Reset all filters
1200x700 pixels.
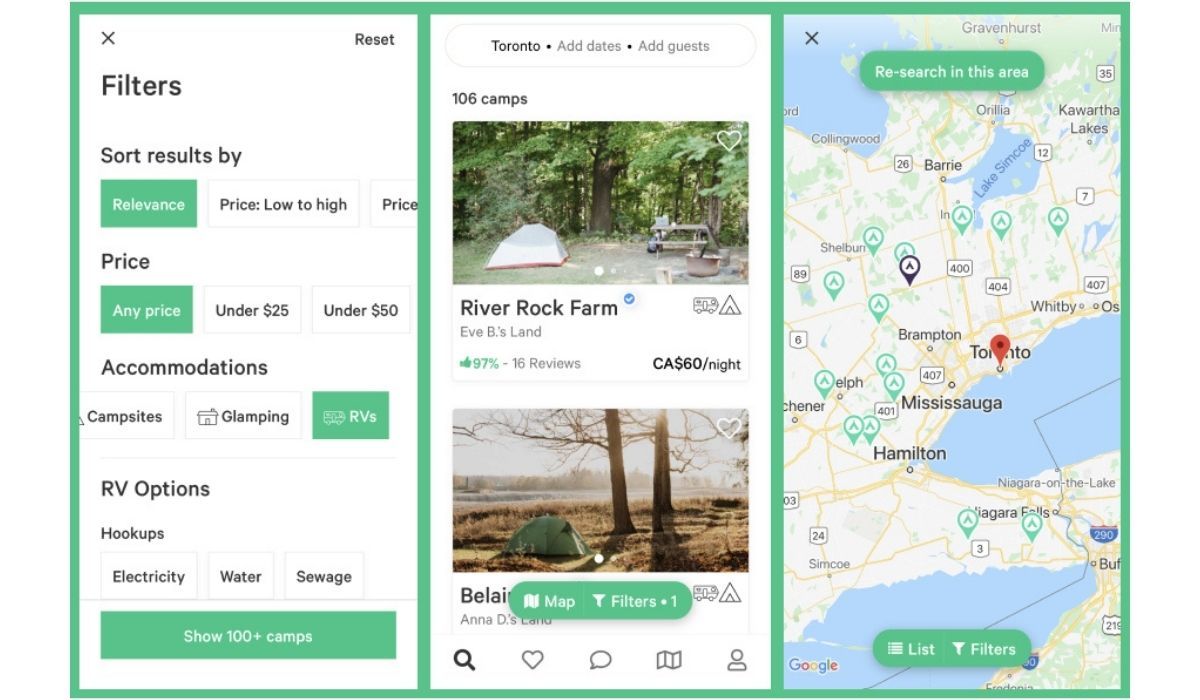(374, 40)
